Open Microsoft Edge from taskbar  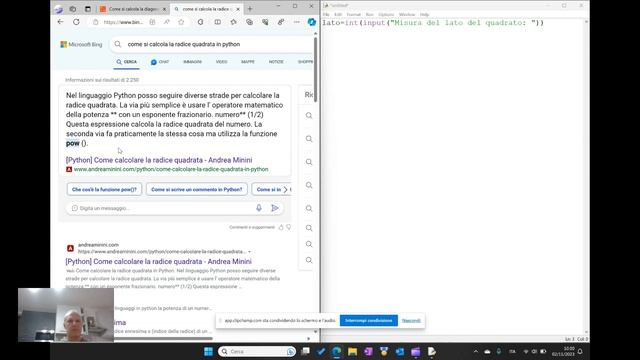(x=337, y=351)
